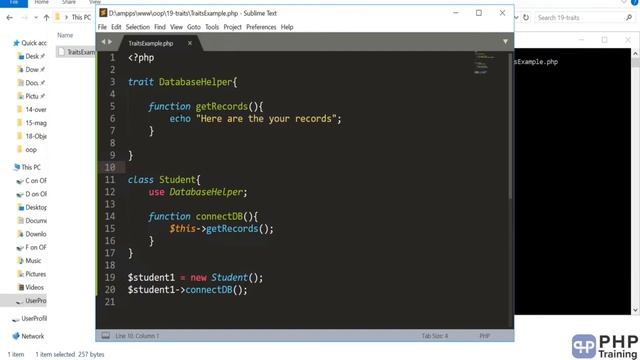Open the F on OF drive
Screen dimensions: 640x360
31,247
